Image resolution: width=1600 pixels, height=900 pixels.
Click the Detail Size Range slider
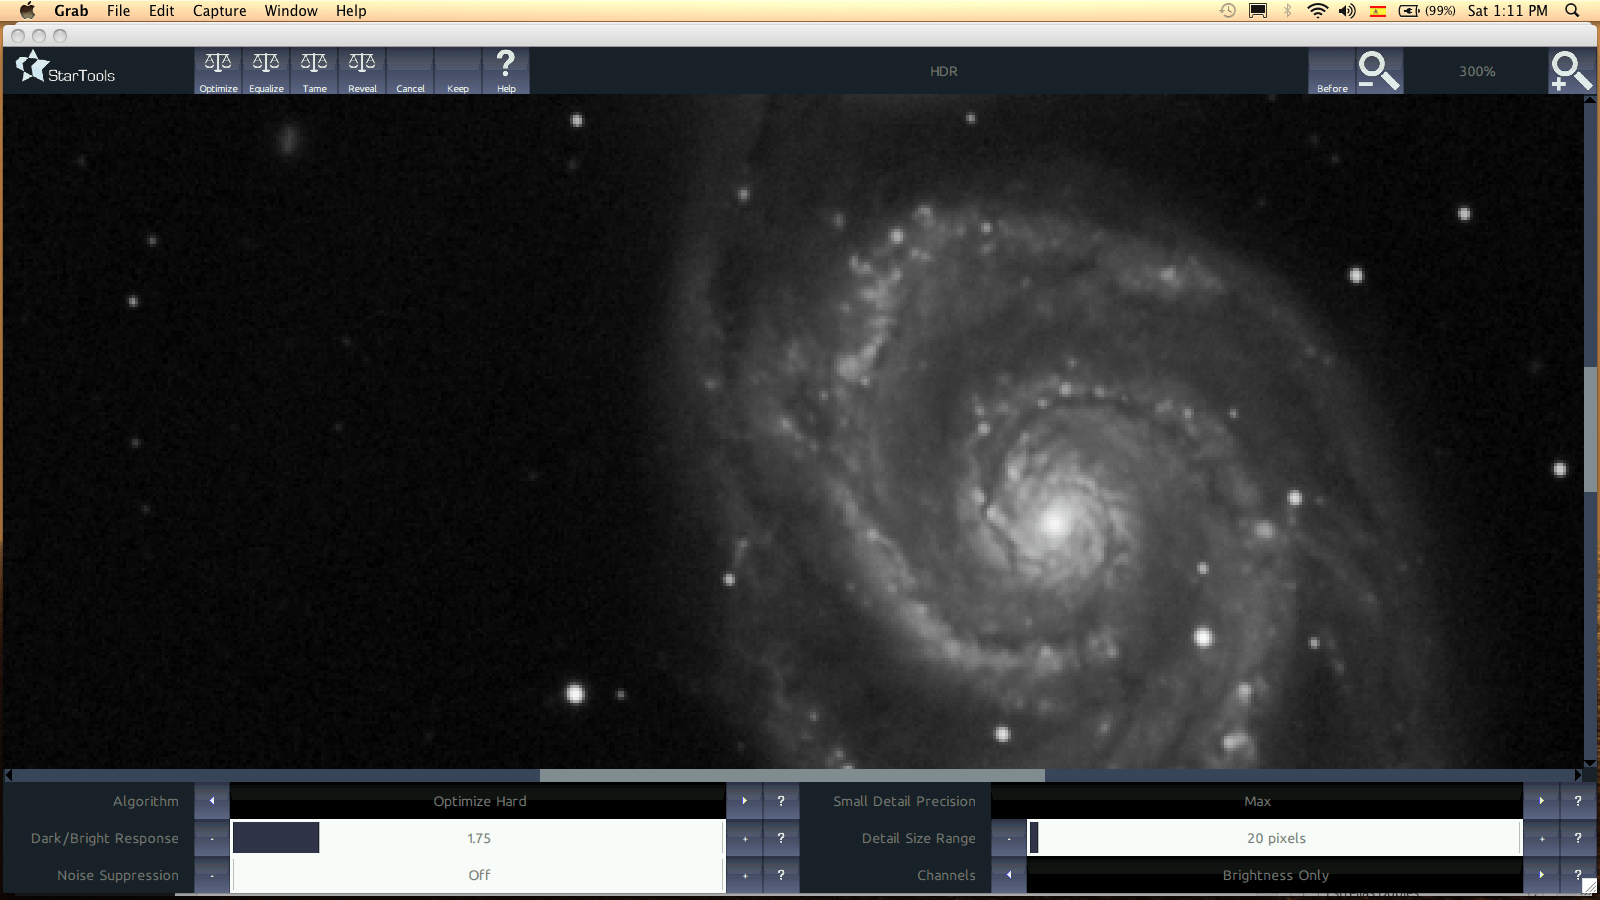click(1275, 838)
